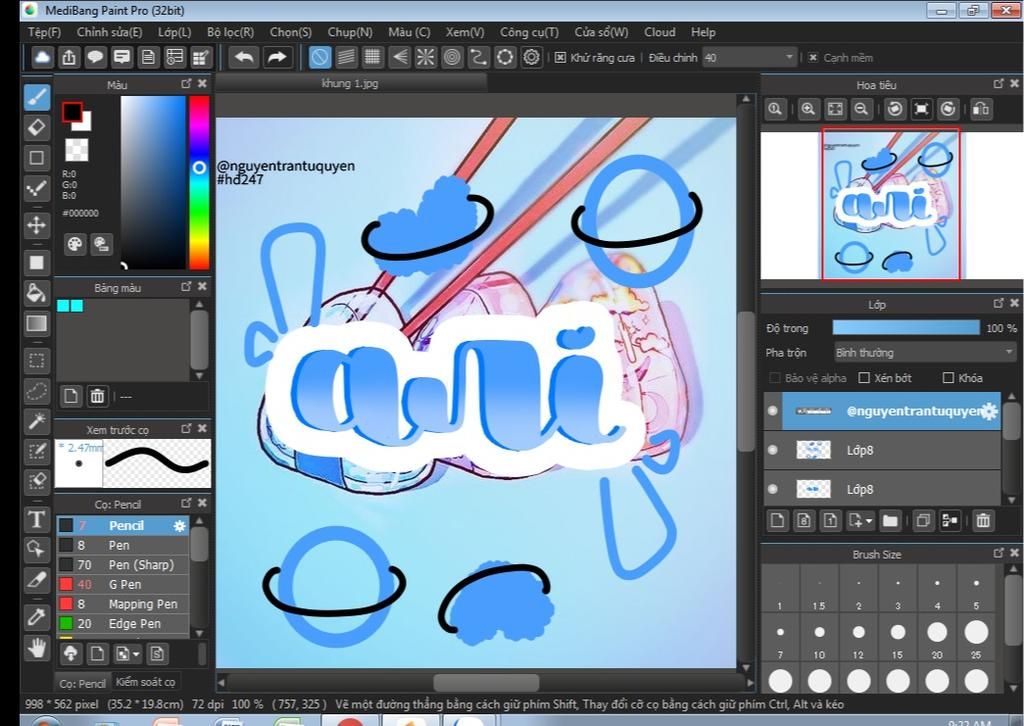Viewport: 1024px width, 726px height.
Task: Select the Pen (Sharp) brush
Action: [x=123, y=565]
